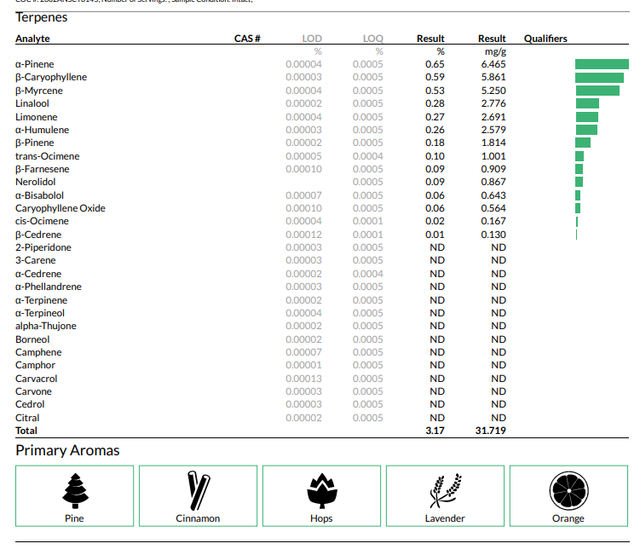This screenshot has width=640, height=545.
Task: Click the Primary Aromas heading
Action: (x=67, y=450)
